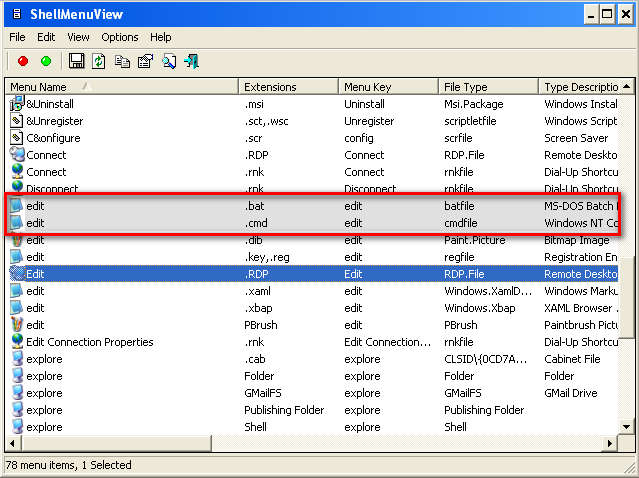639x478 pixels.
Task: Click the horizontal scrollbar right arrow
Action: [611, 443]
